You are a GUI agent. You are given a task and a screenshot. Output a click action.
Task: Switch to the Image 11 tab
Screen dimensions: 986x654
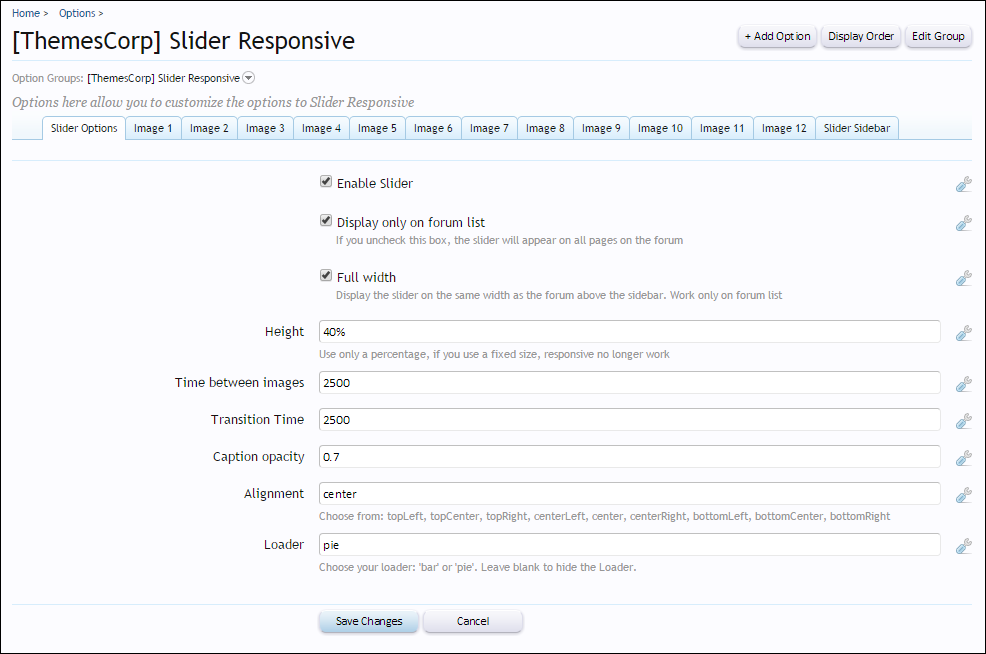[722, 128]
